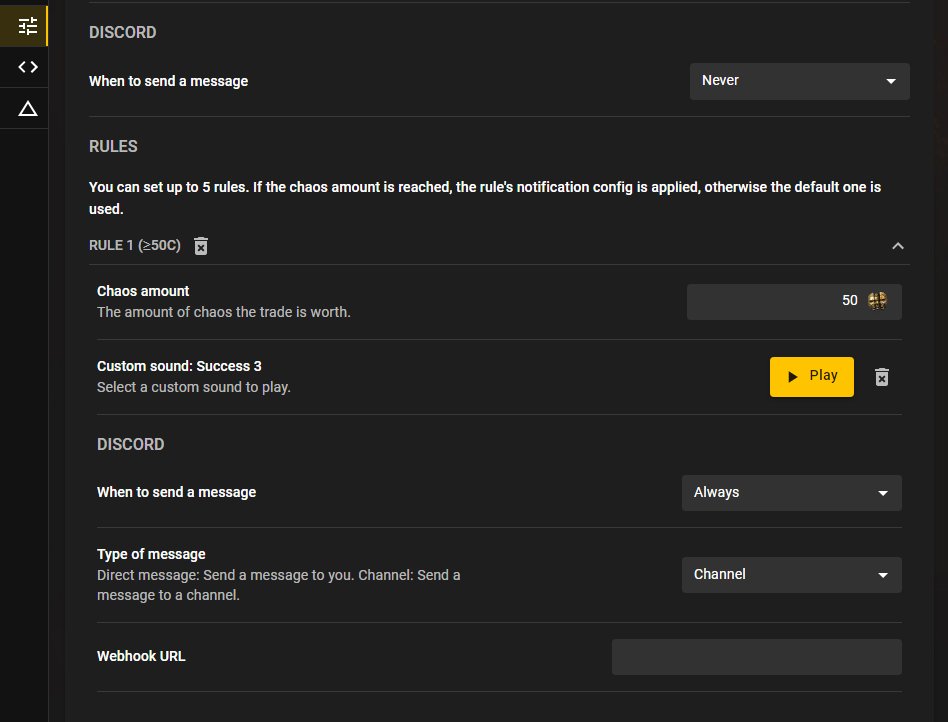Delete Rule 1 using its trash icon
948x722 pixels.
(201, 245)
